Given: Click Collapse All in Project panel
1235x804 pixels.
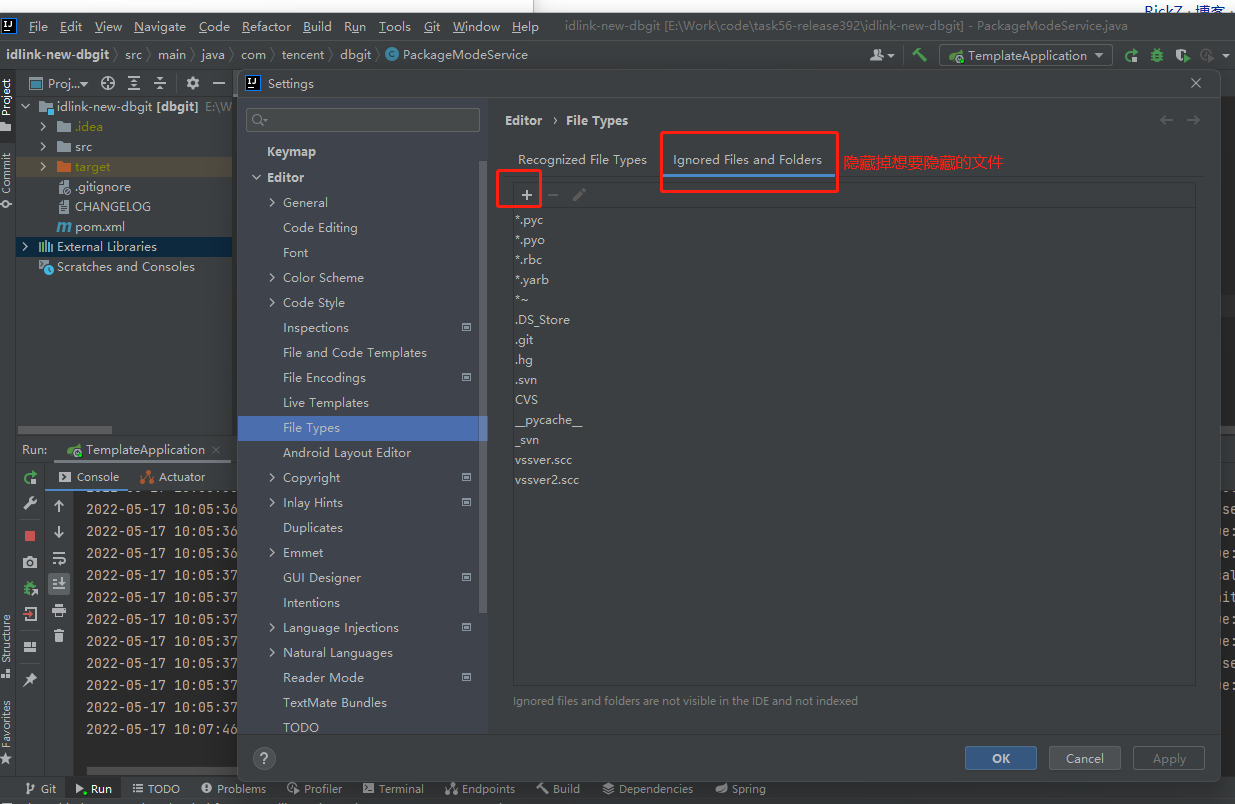Looking at the screenshot, I should pos(160,84).
